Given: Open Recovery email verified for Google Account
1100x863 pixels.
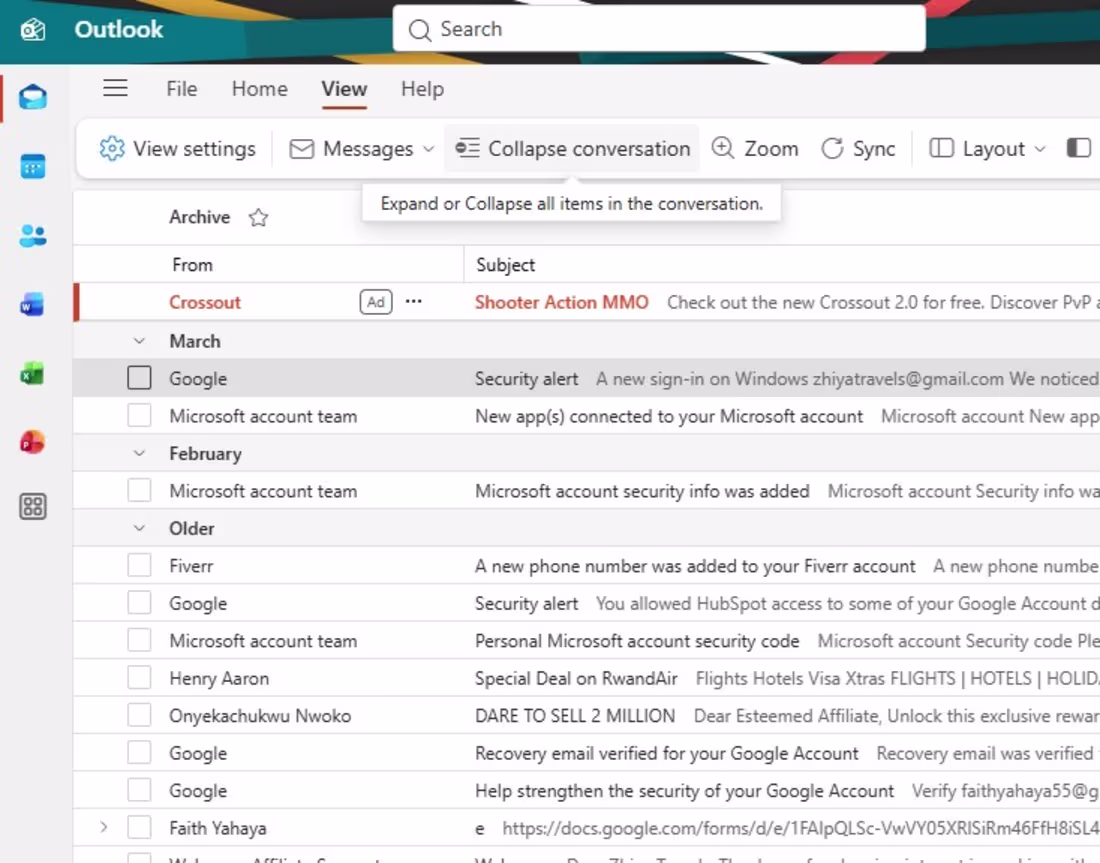Looking at the screenshot, I should pos(586,753).
